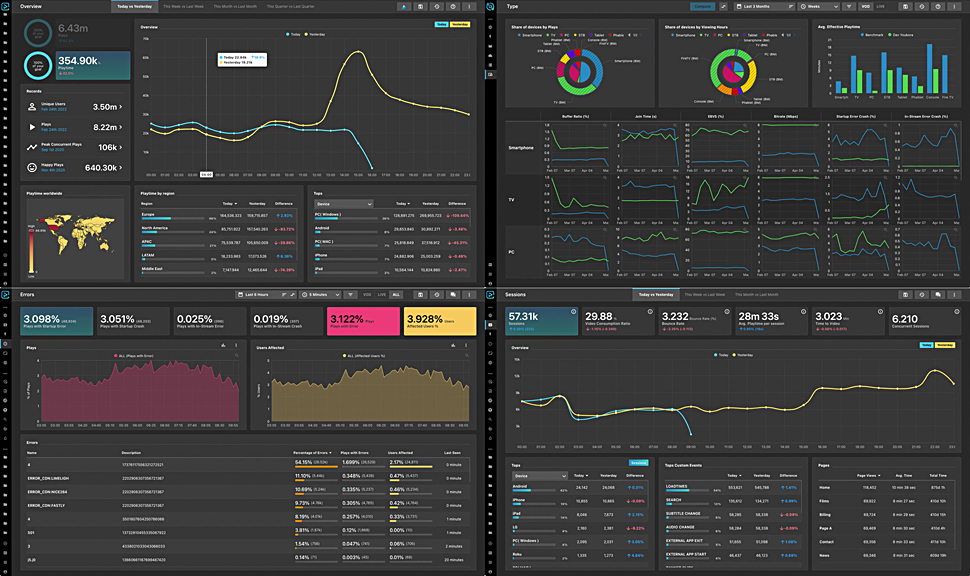Open more options menu in Errors panel
The image size is (970, 576).
click(470, 294)
